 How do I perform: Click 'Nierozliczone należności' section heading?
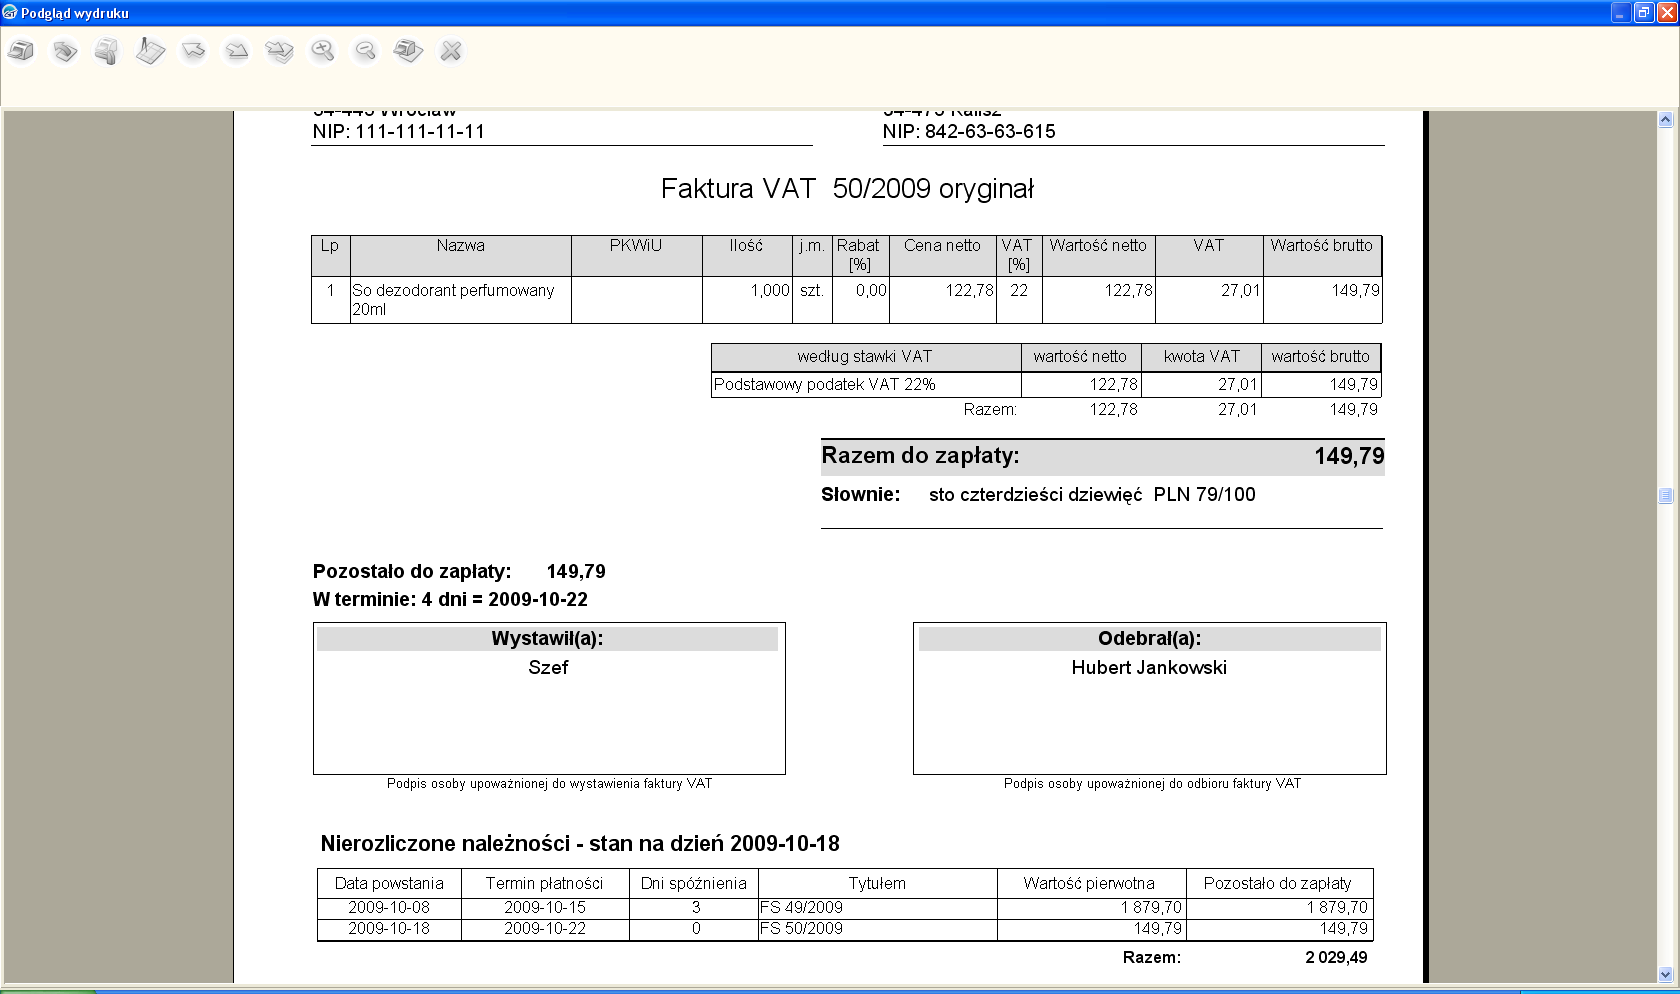pyautogui.click(x=580, y=844)
